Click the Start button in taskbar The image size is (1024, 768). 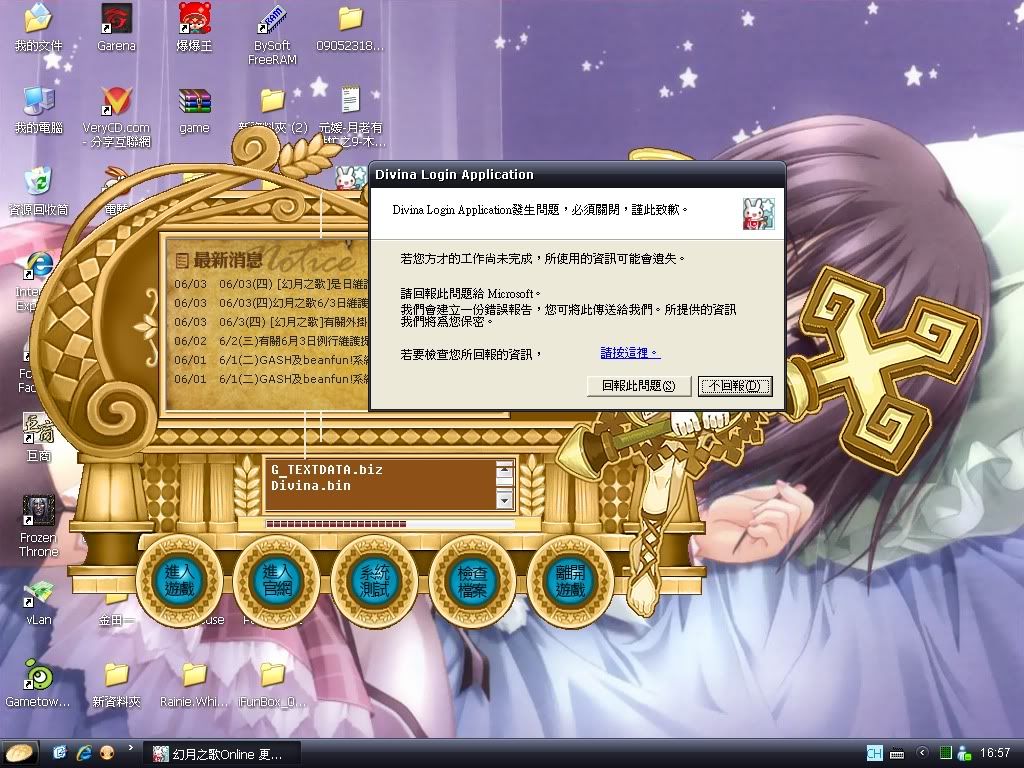(19, 754)
